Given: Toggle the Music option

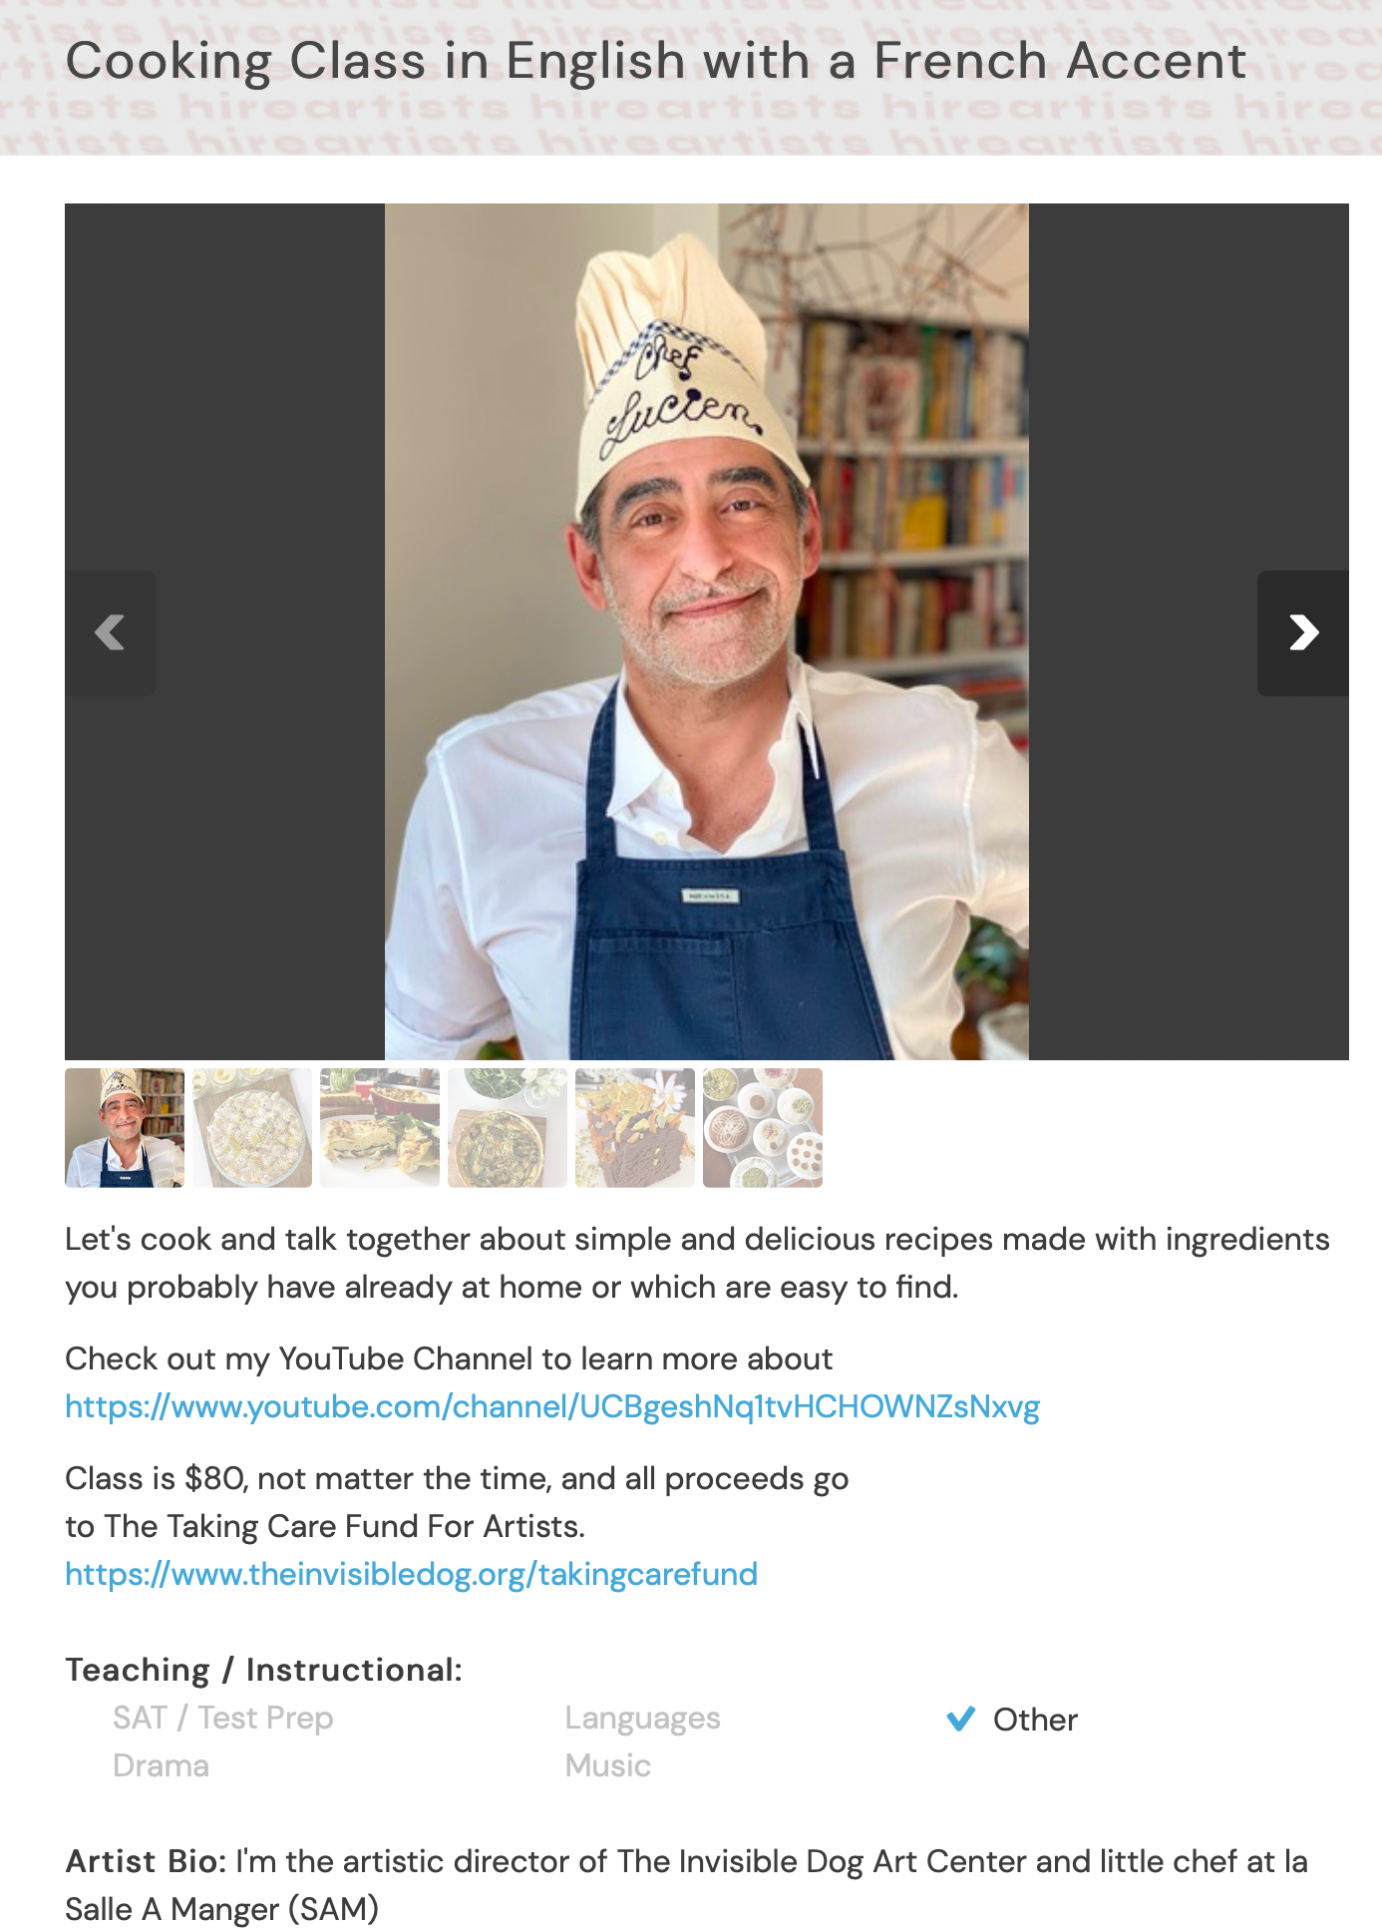Looking at the screenshot, I should [608, 1766].
